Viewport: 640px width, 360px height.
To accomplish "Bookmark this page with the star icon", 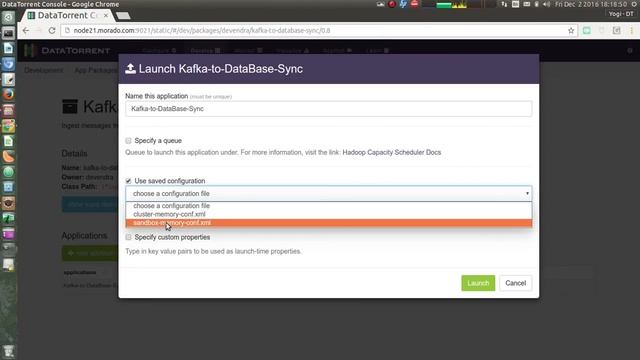I will point(571,31).
